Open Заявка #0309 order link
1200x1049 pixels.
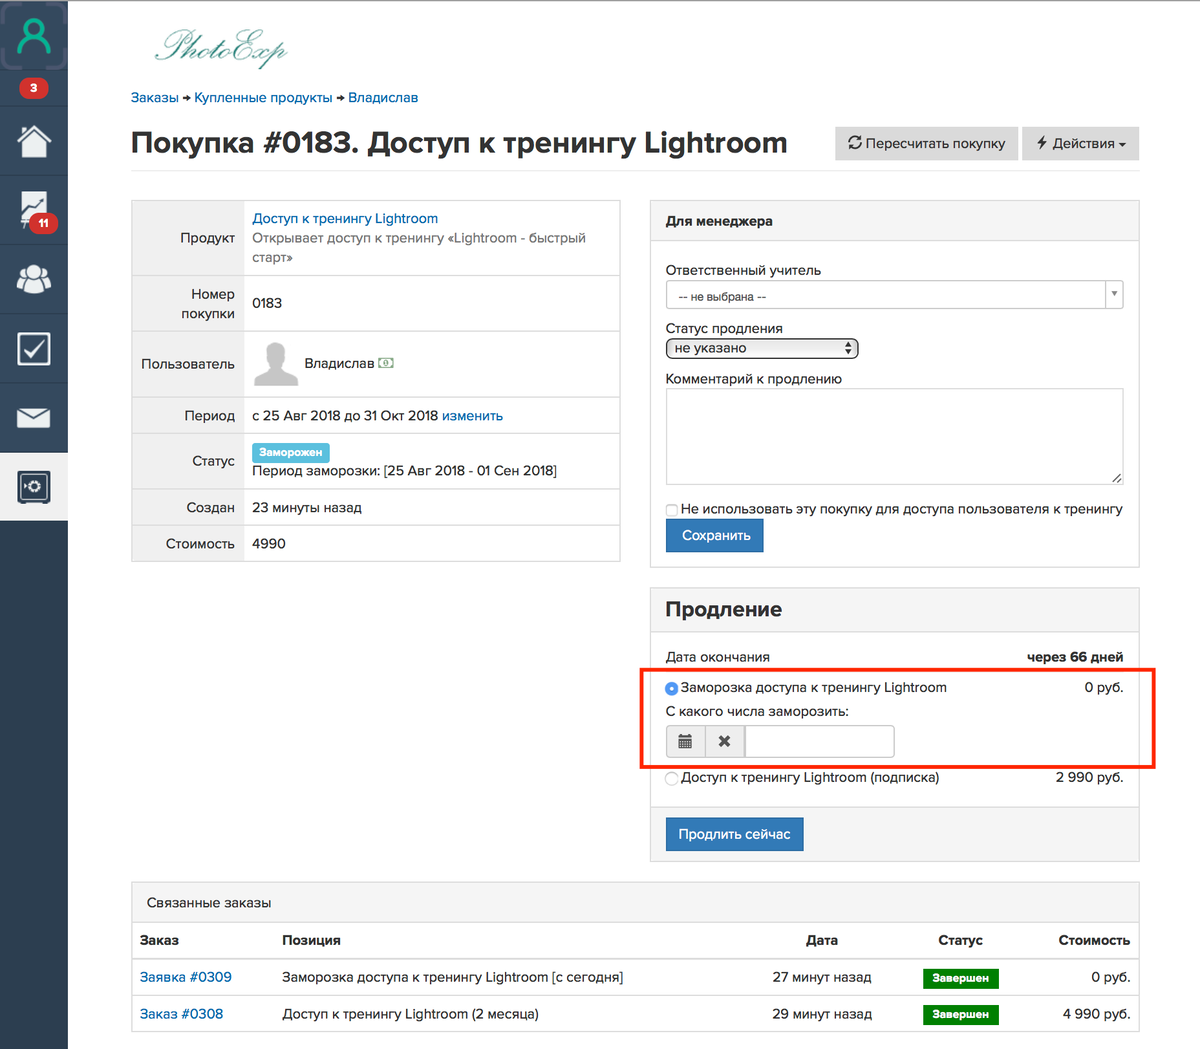[186, 977]
